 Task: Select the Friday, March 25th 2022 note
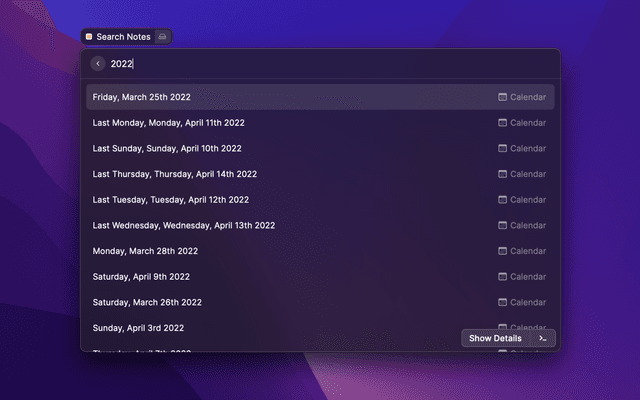tap(142, 97)
